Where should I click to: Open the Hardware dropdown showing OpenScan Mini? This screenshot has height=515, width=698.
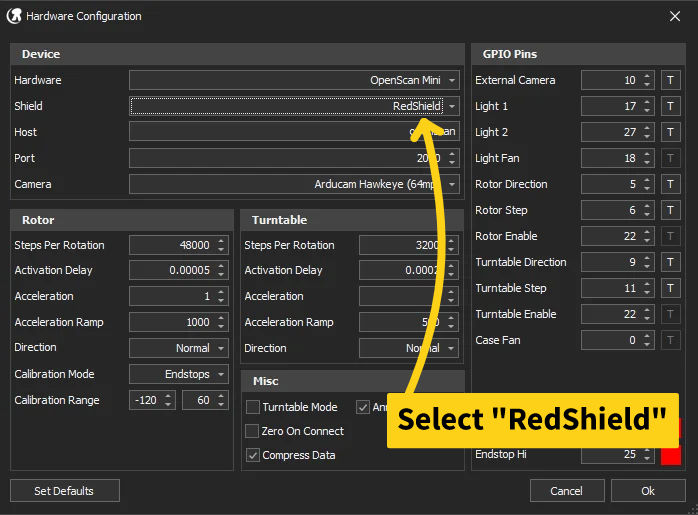point(294,80)
